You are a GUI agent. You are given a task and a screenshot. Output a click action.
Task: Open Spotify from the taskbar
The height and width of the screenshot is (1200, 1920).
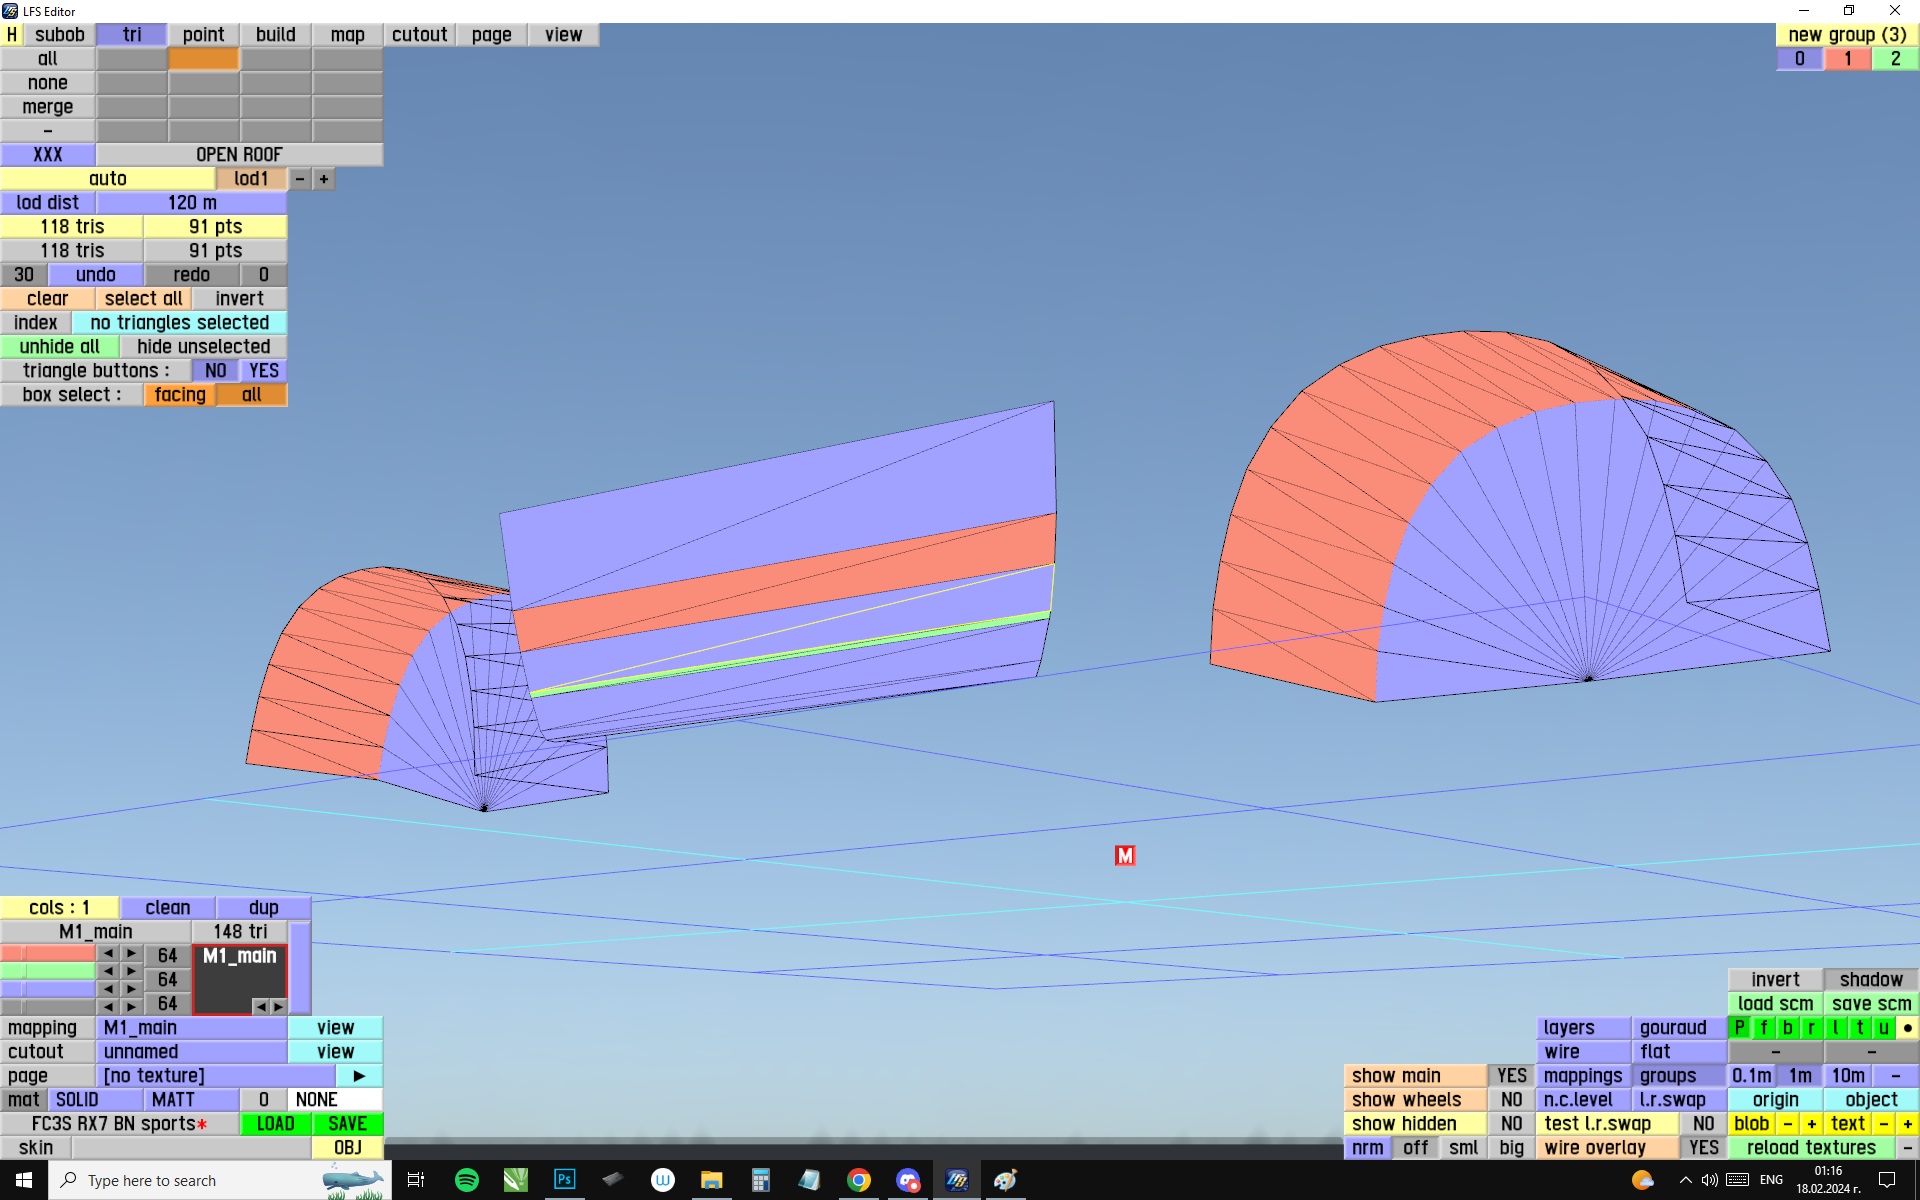(x=466, y=1180)
